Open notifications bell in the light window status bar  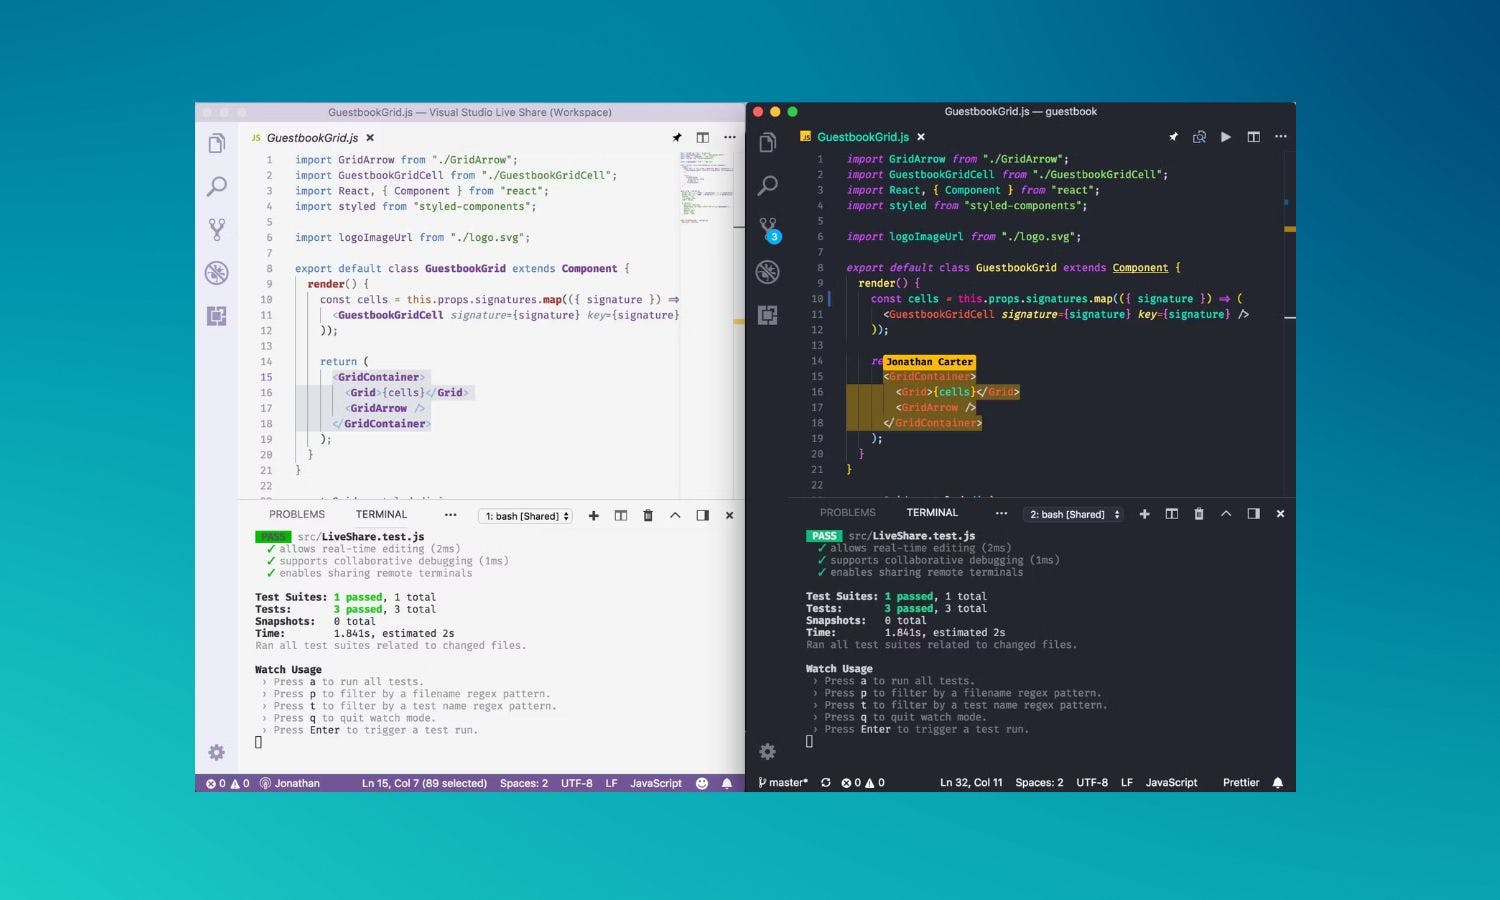[727, 784]
